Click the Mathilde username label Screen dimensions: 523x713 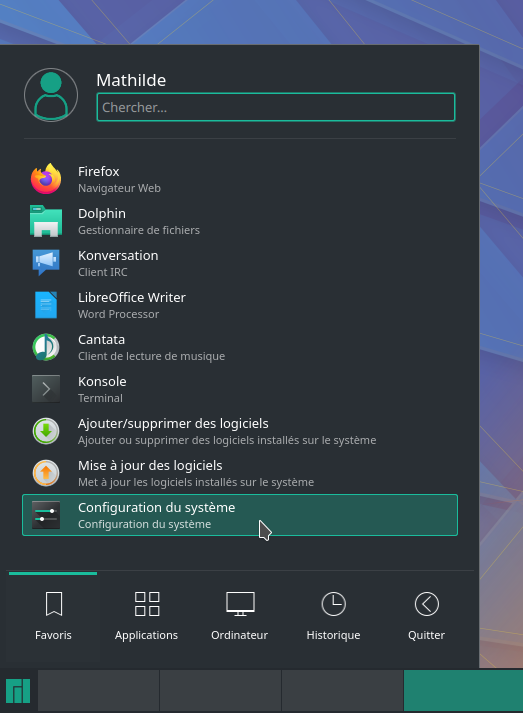click(131, 80)
